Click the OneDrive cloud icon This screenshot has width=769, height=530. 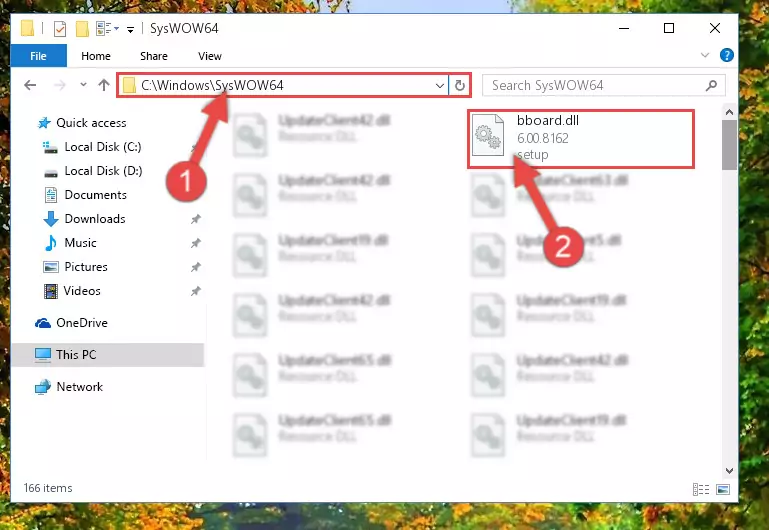tap(43, 323)
